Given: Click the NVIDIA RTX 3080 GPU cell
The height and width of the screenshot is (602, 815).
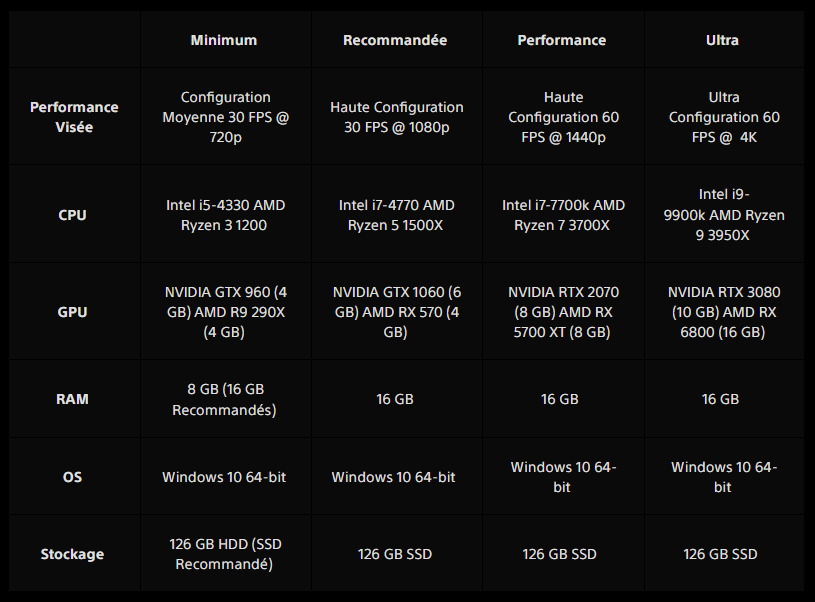Looking at the screenshot, I should [724, 312].
